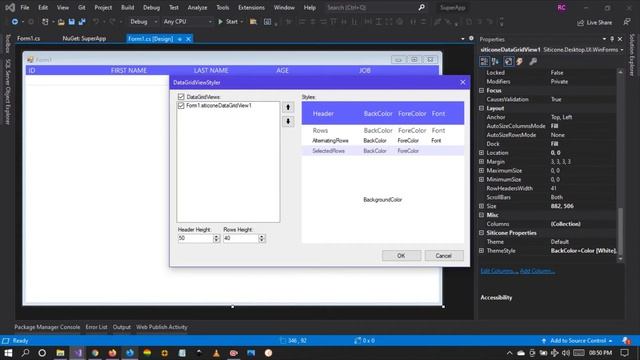
Task: Open the Extensions menu
Action: pyautogui.click(x=251, y=7)
